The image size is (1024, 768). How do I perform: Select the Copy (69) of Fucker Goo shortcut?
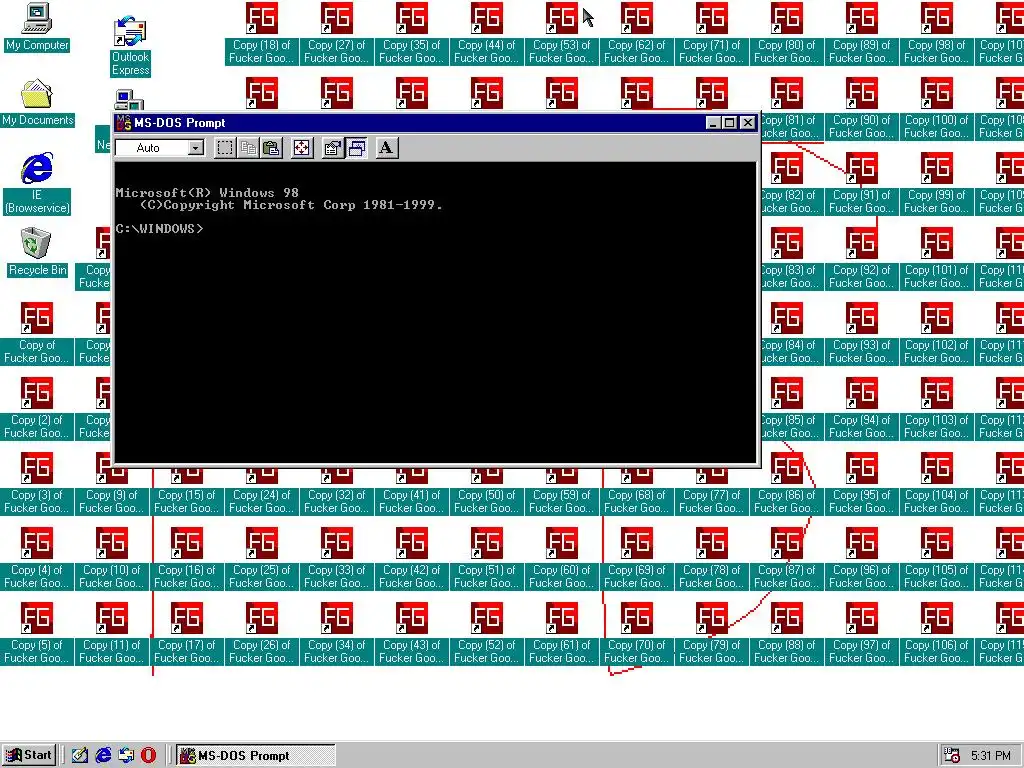click(637, 559)
